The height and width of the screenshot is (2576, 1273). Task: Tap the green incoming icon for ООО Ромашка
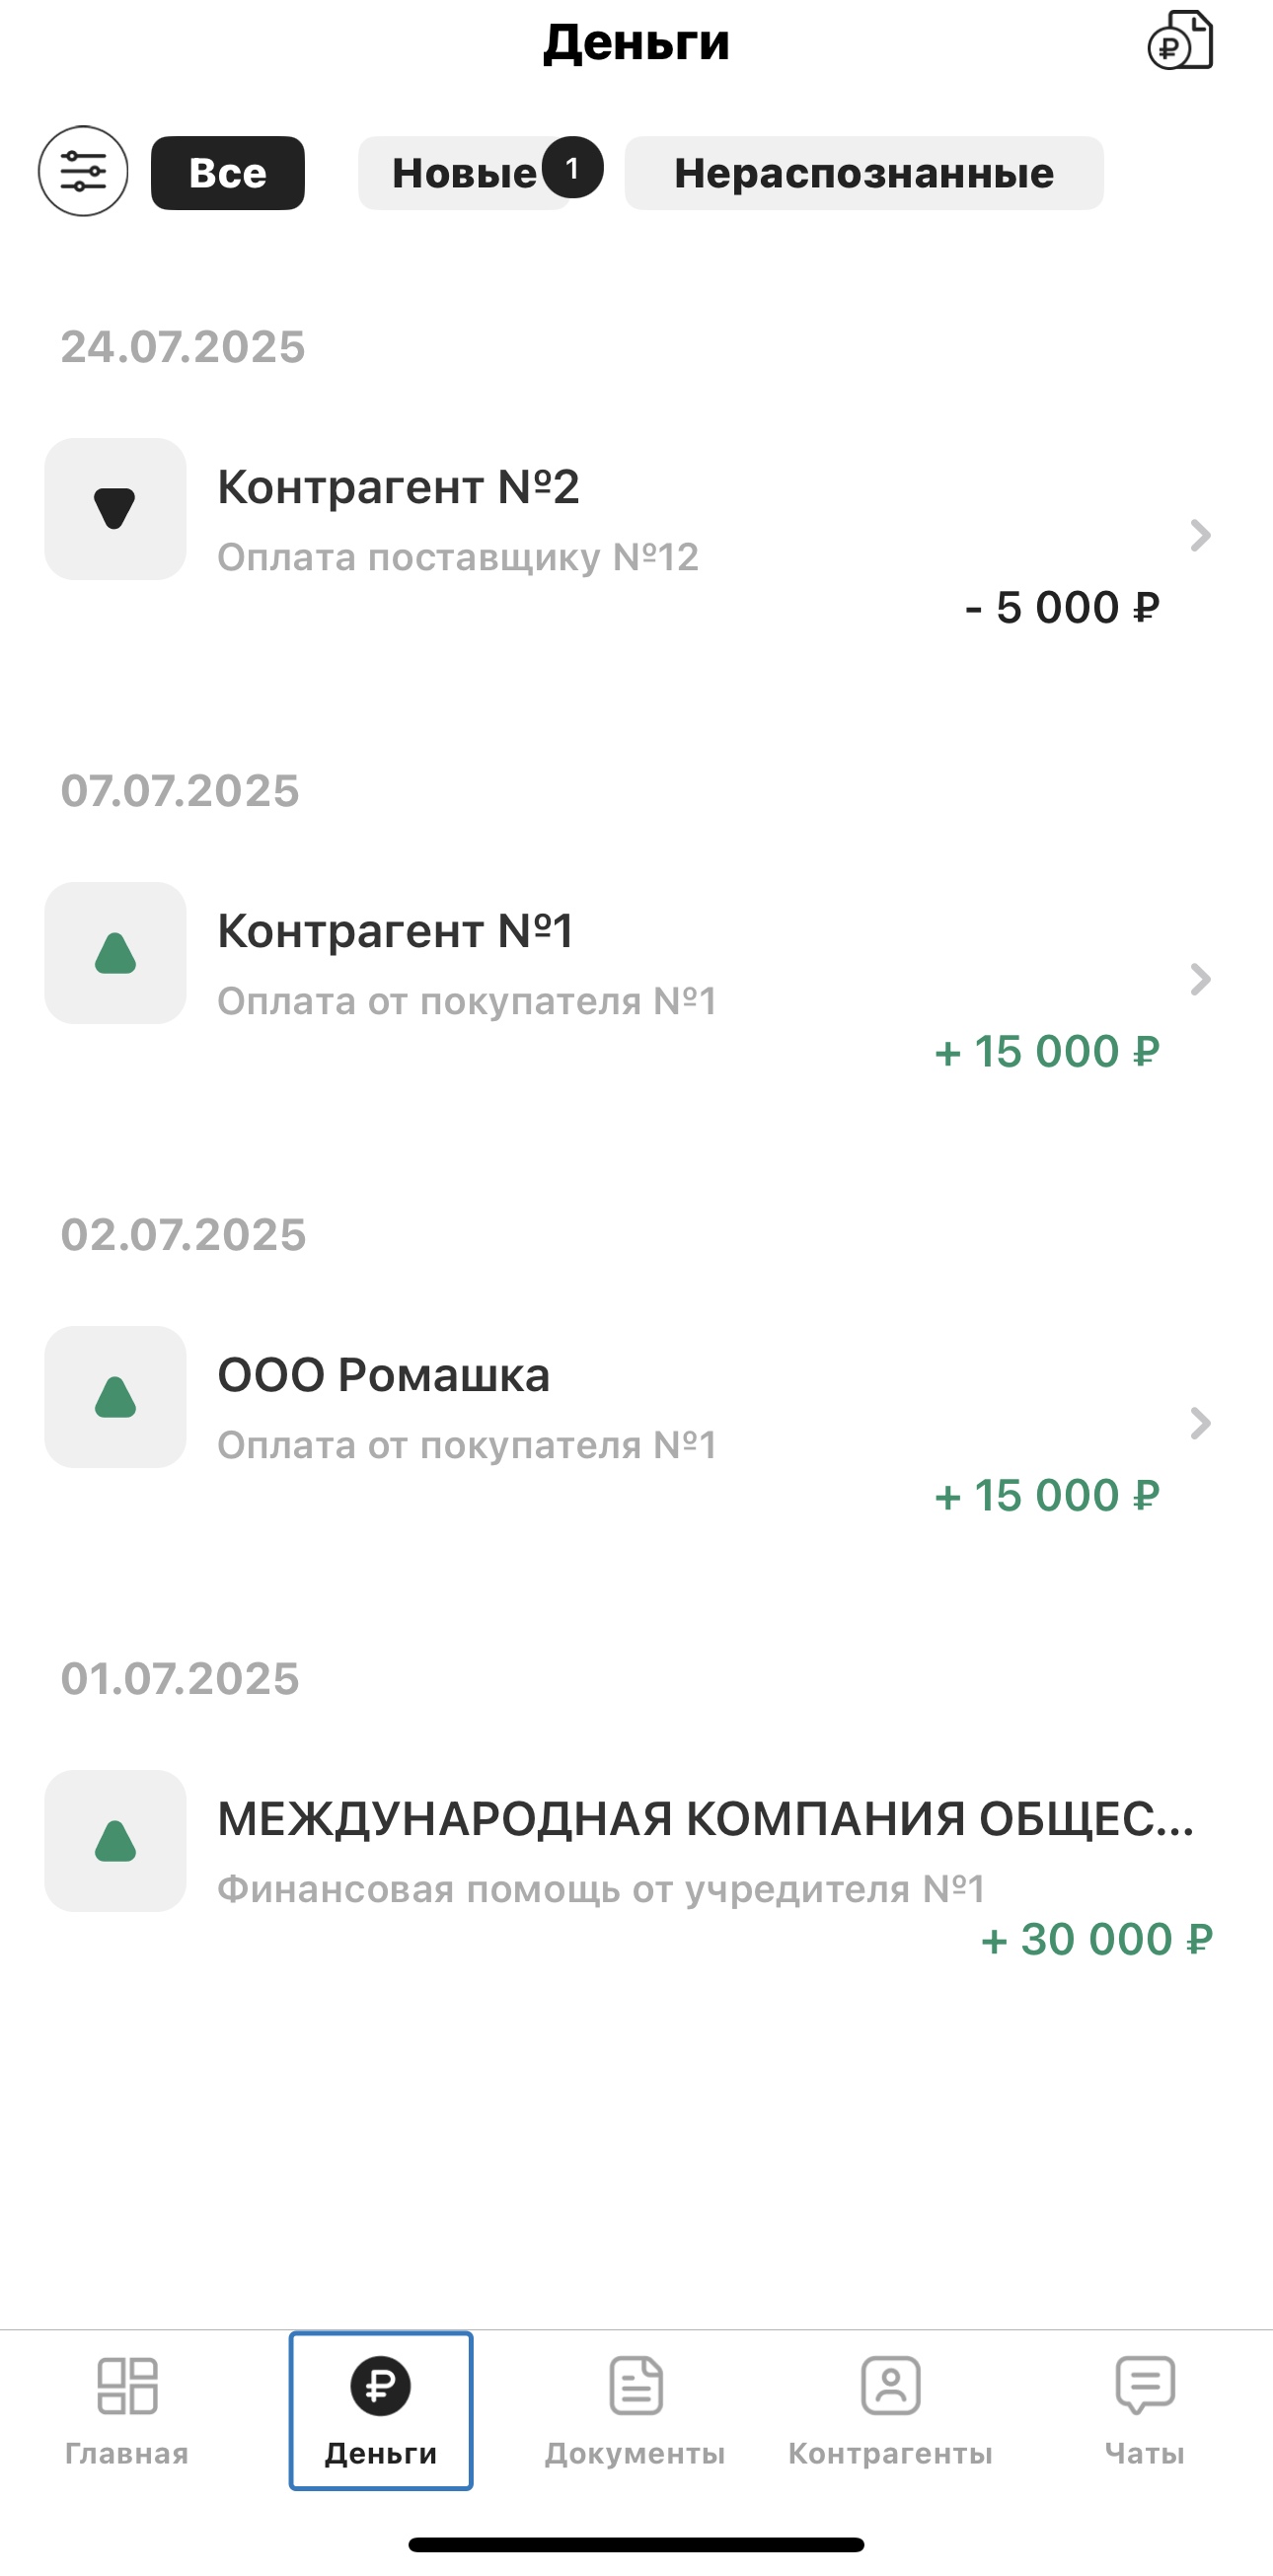(x=115, y=1396)
